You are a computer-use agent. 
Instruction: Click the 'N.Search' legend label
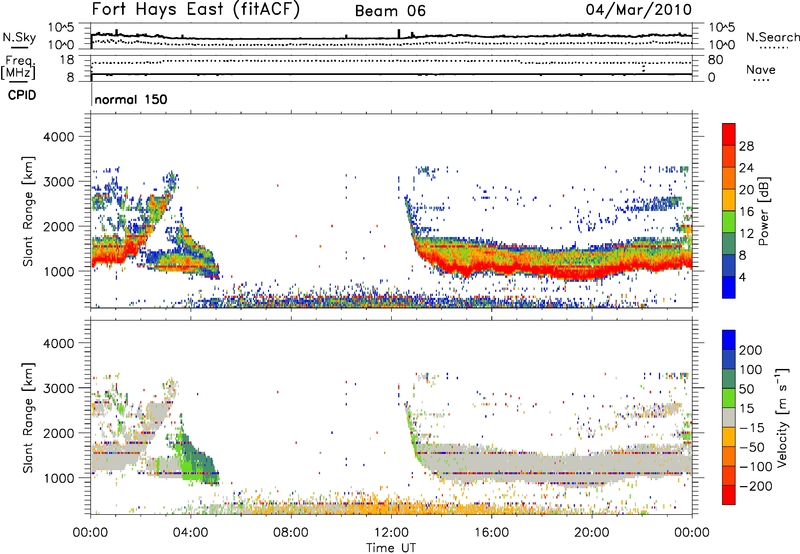click(x=772, y=37)
